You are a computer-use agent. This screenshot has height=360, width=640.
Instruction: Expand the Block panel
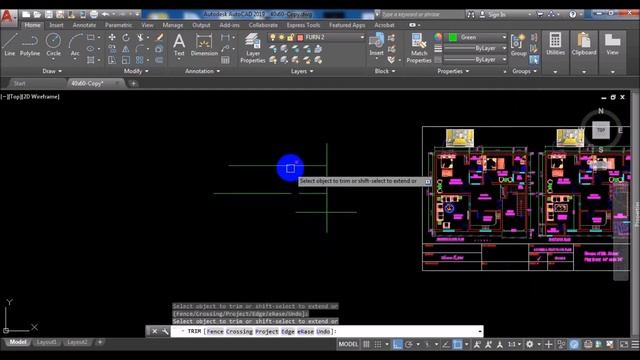385,71
